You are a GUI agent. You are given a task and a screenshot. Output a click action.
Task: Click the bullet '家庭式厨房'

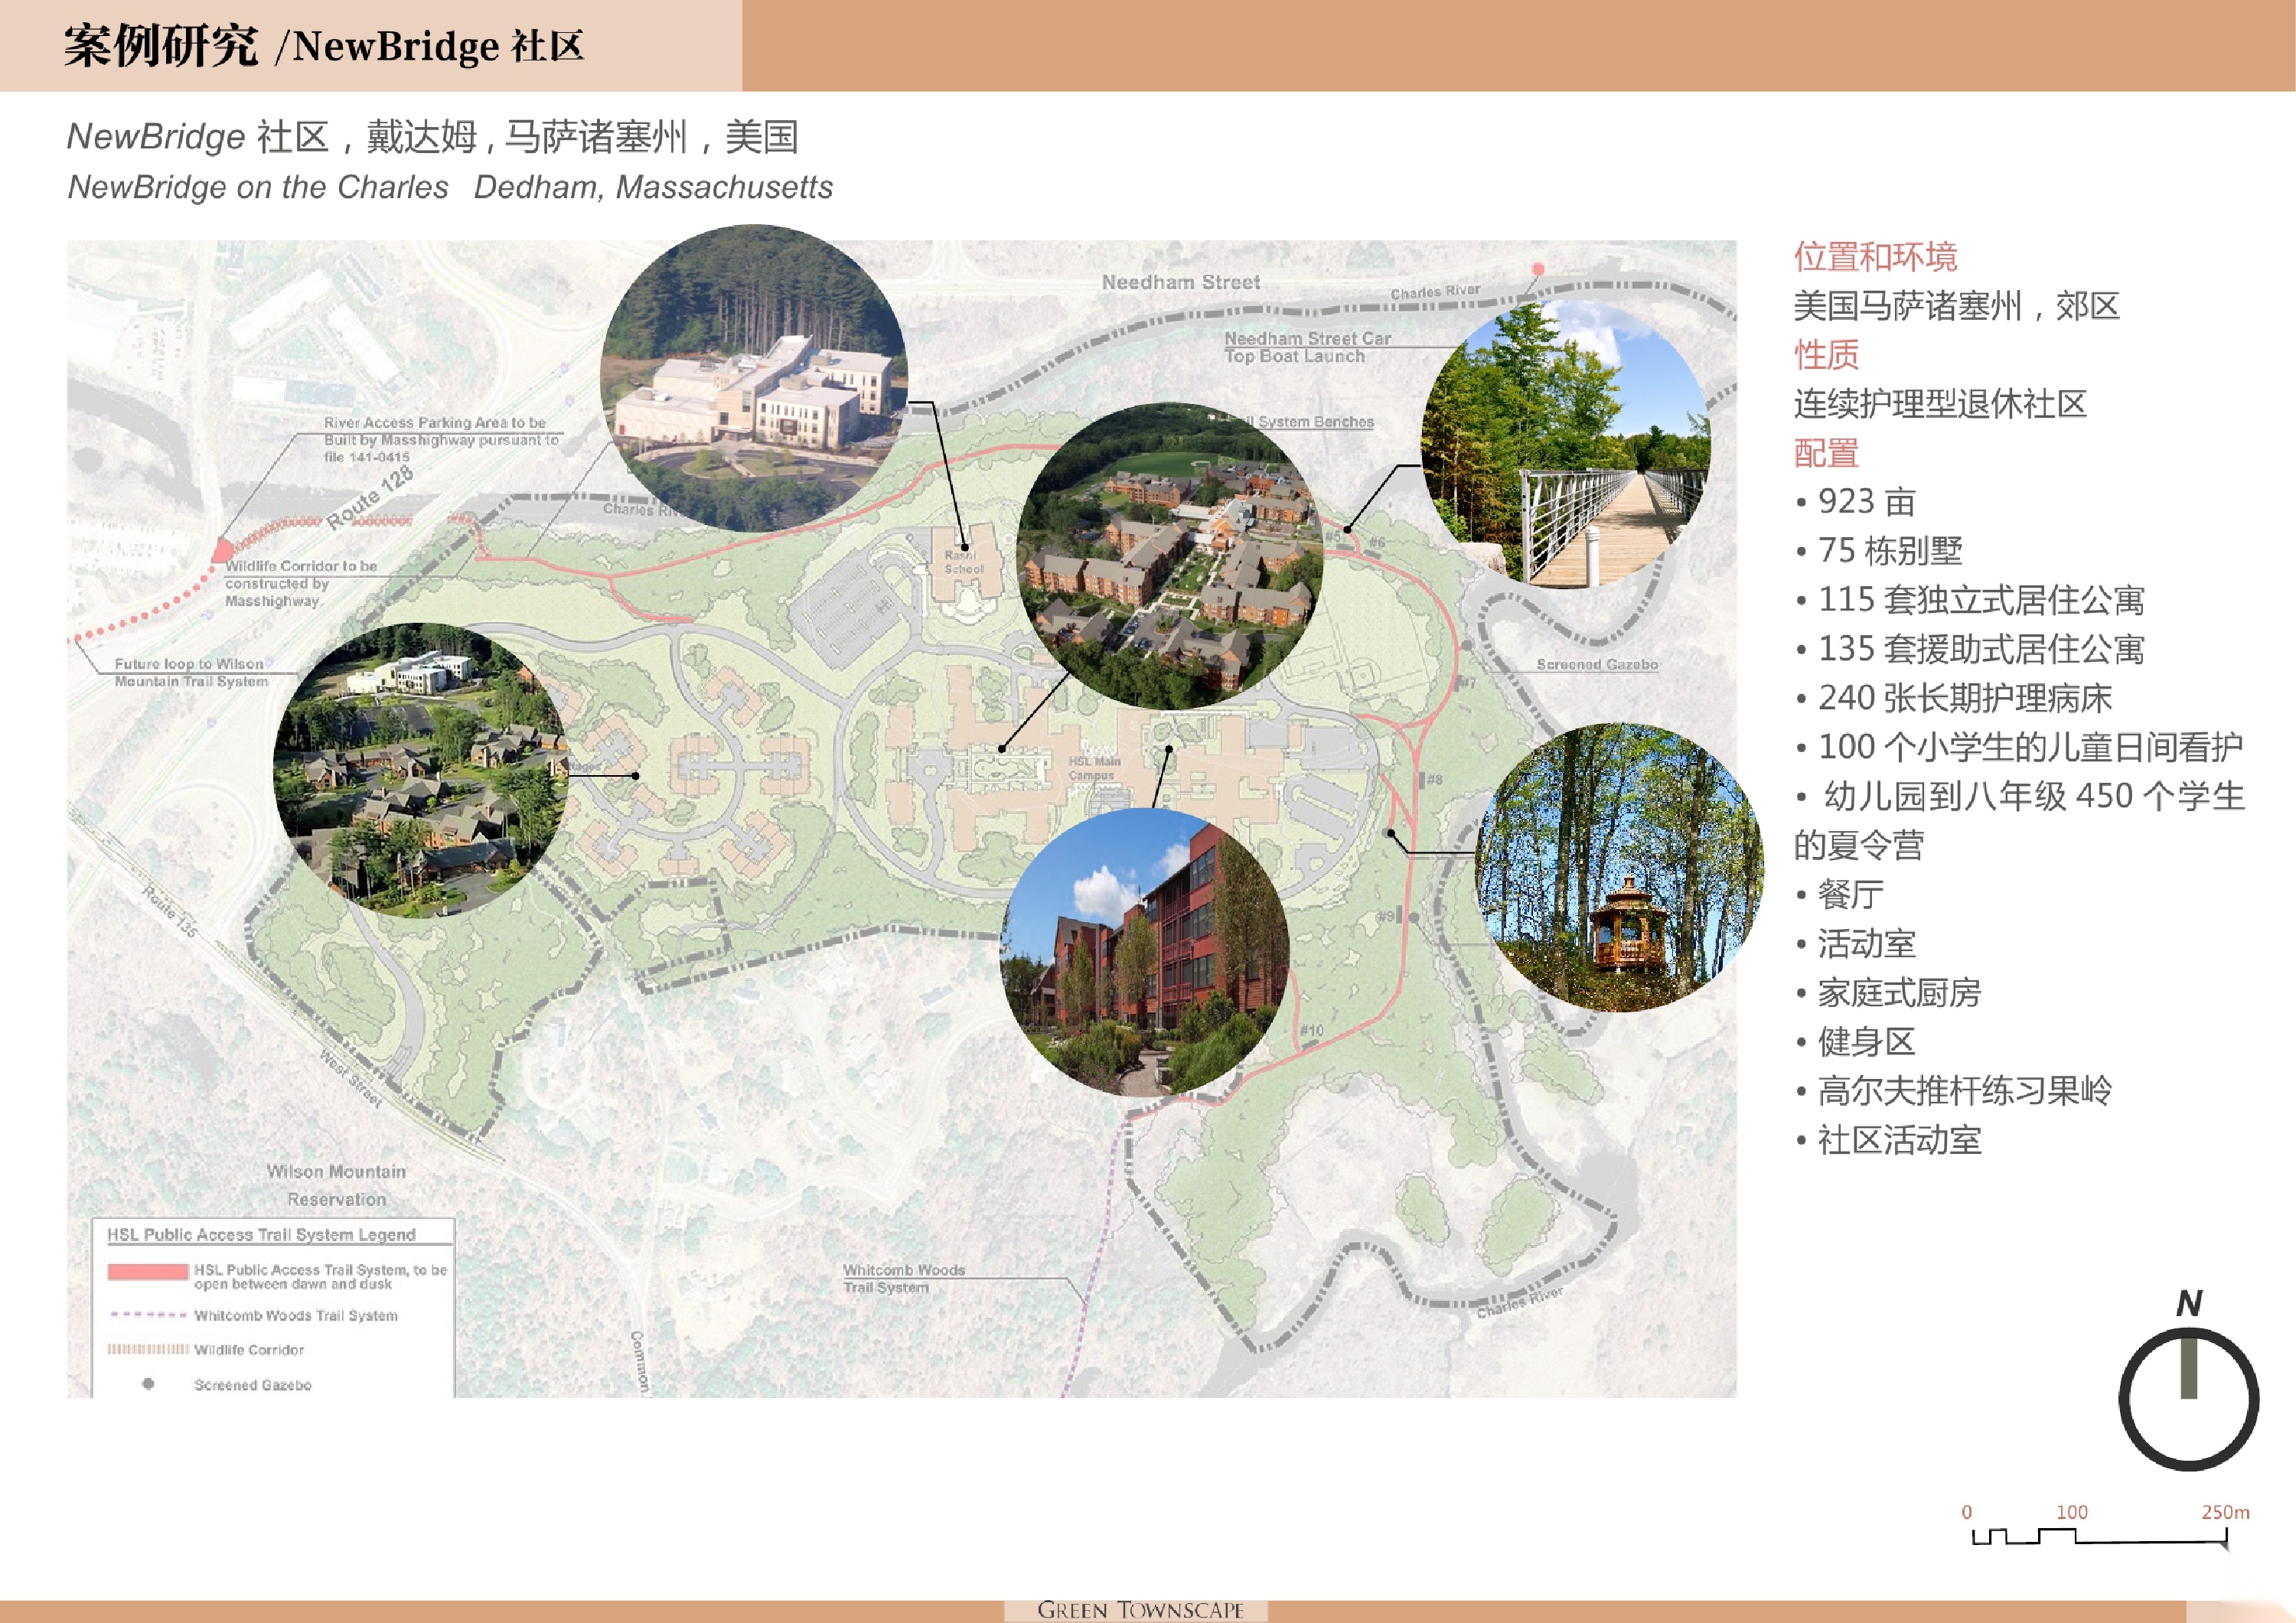(x=1888, y=992)
